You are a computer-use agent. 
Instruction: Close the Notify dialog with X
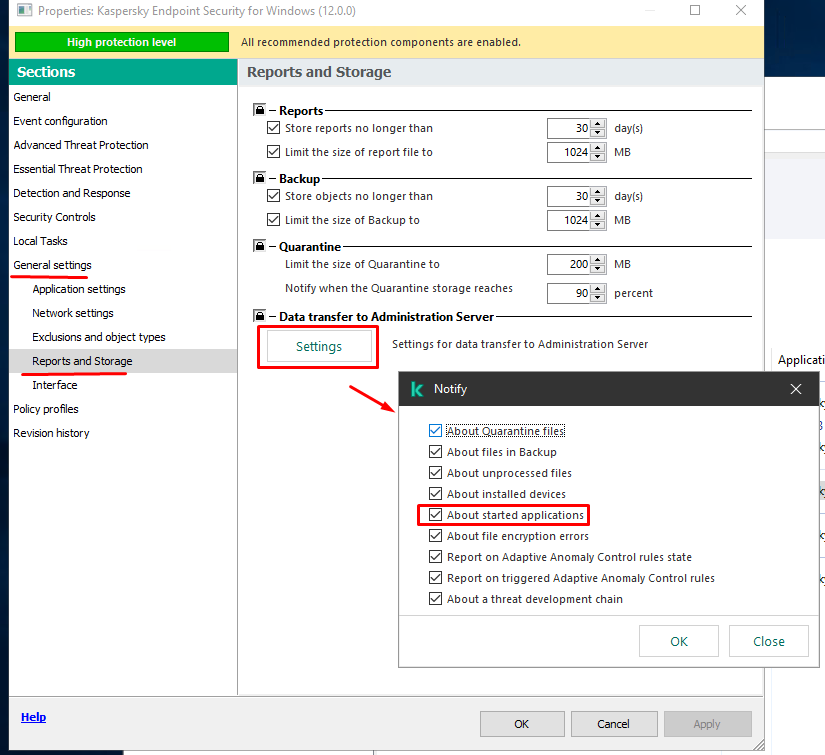point(796,389)
